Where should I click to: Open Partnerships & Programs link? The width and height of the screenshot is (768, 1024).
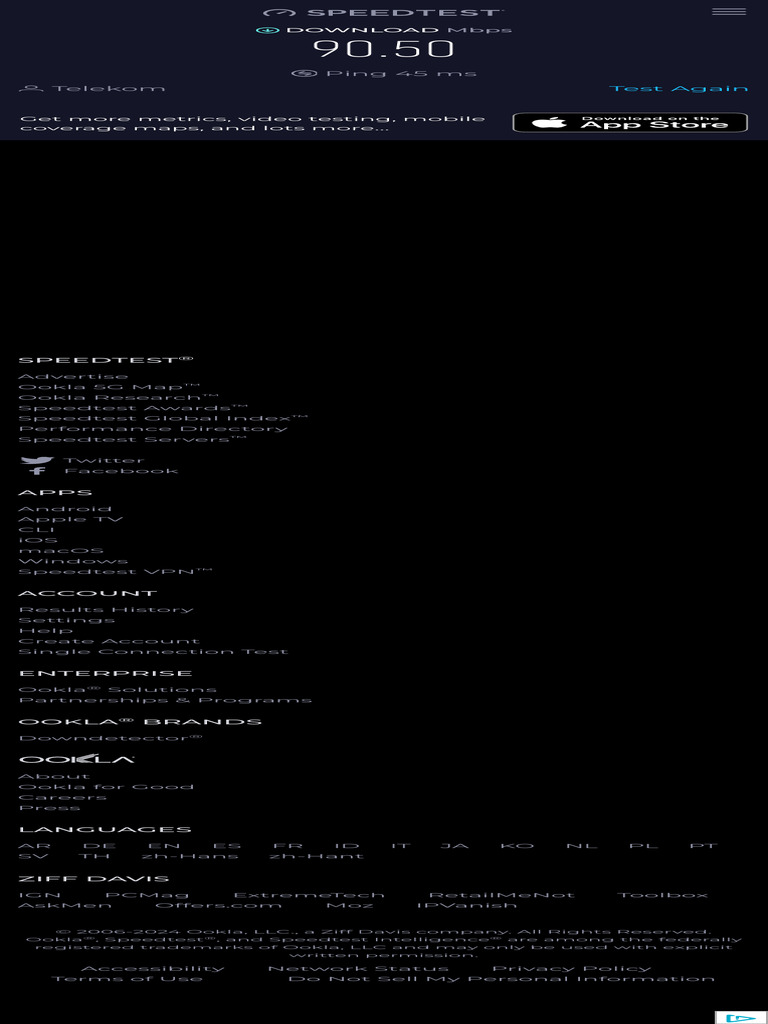(x=165, y=700)
